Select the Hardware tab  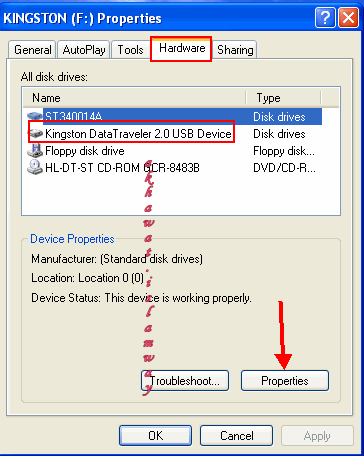coord(182,49)
